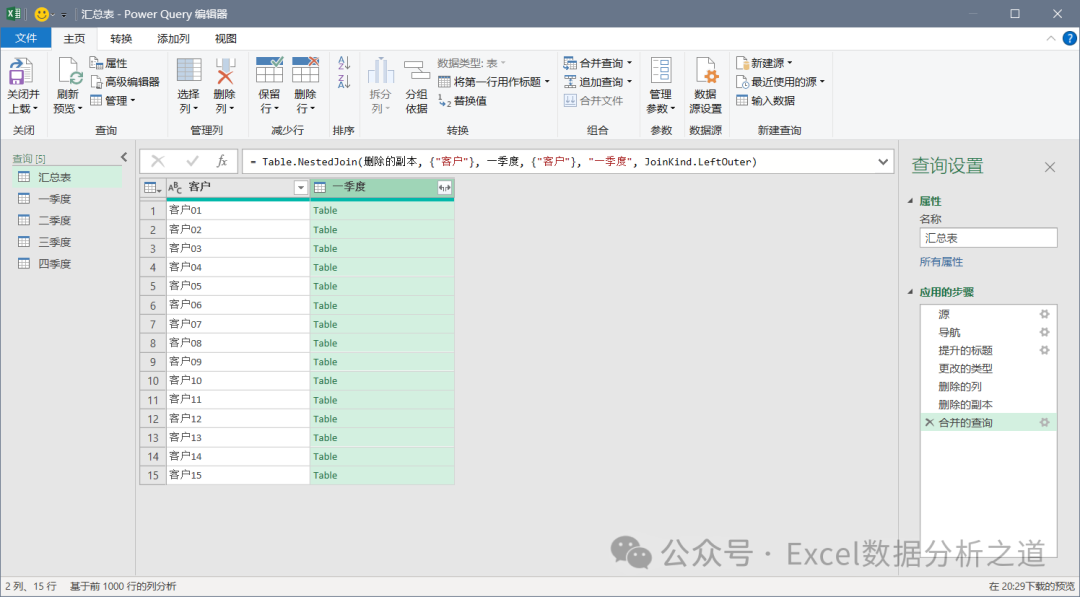Close the 查询设置 pane

1050,167
